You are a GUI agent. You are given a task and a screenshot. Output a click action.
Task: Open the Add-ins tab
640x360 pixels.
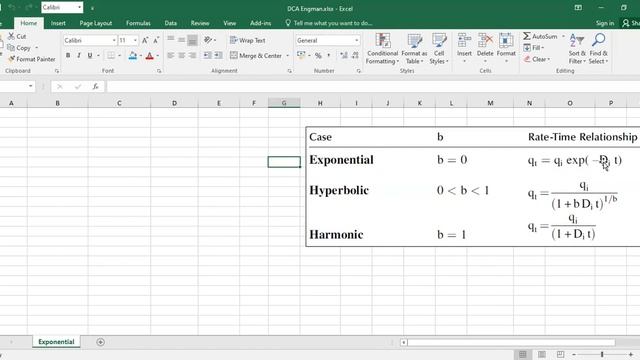[x=260, y=23]
